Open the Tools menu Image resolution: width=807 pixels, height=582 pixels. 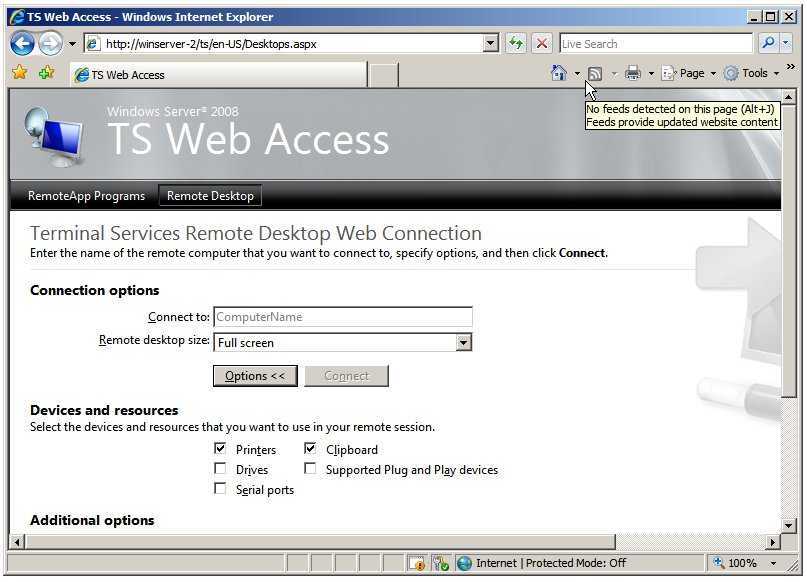pyautogui.click(x=751, y=74)
